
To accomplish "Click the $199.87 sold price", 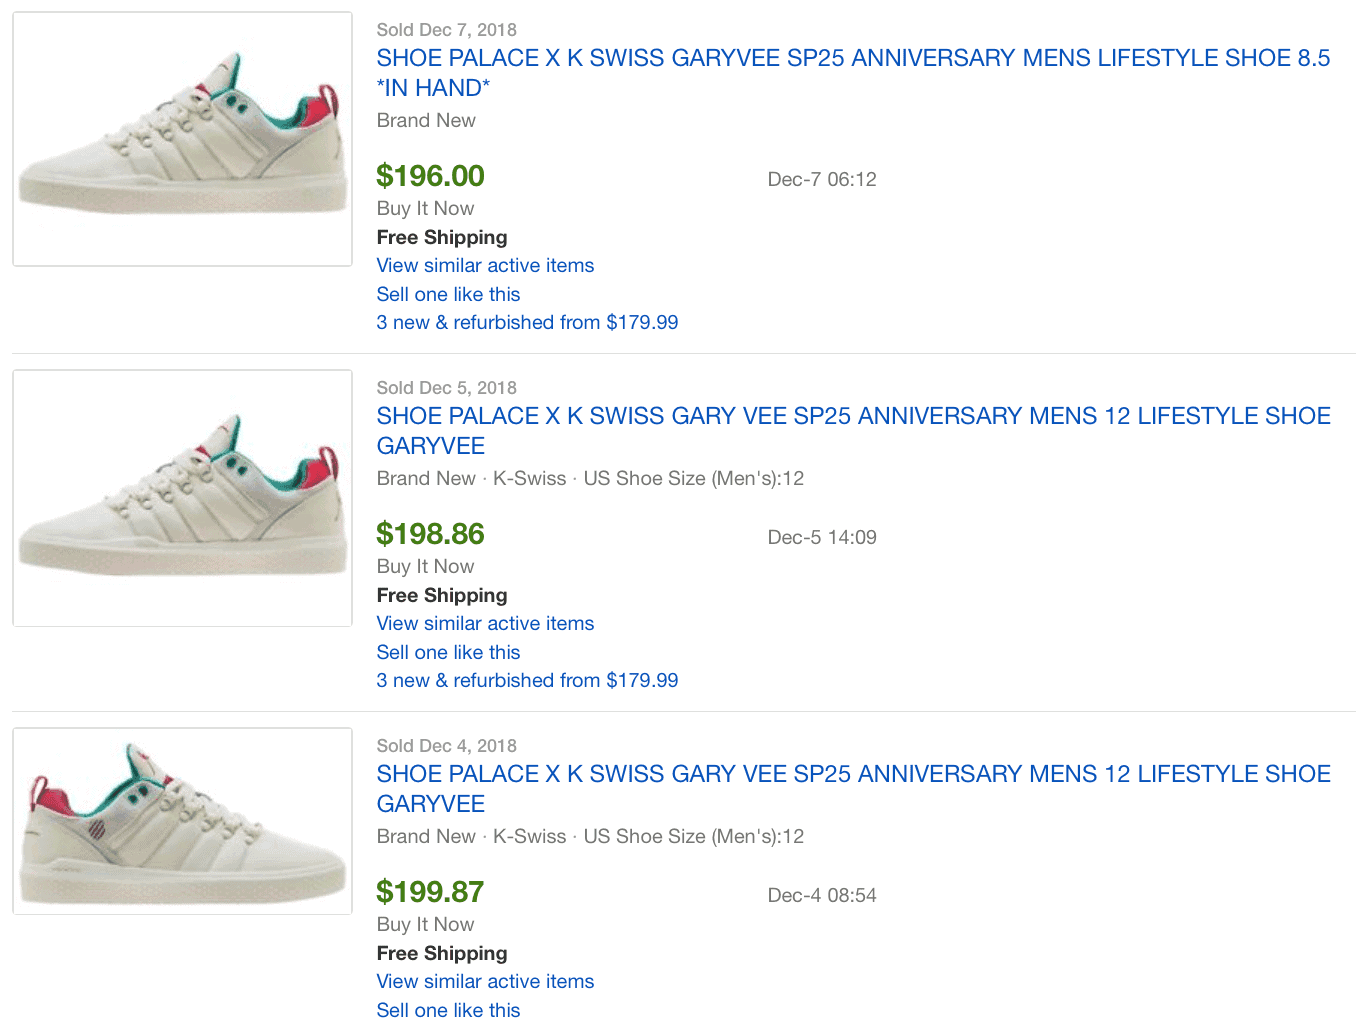I will point(430,892).
